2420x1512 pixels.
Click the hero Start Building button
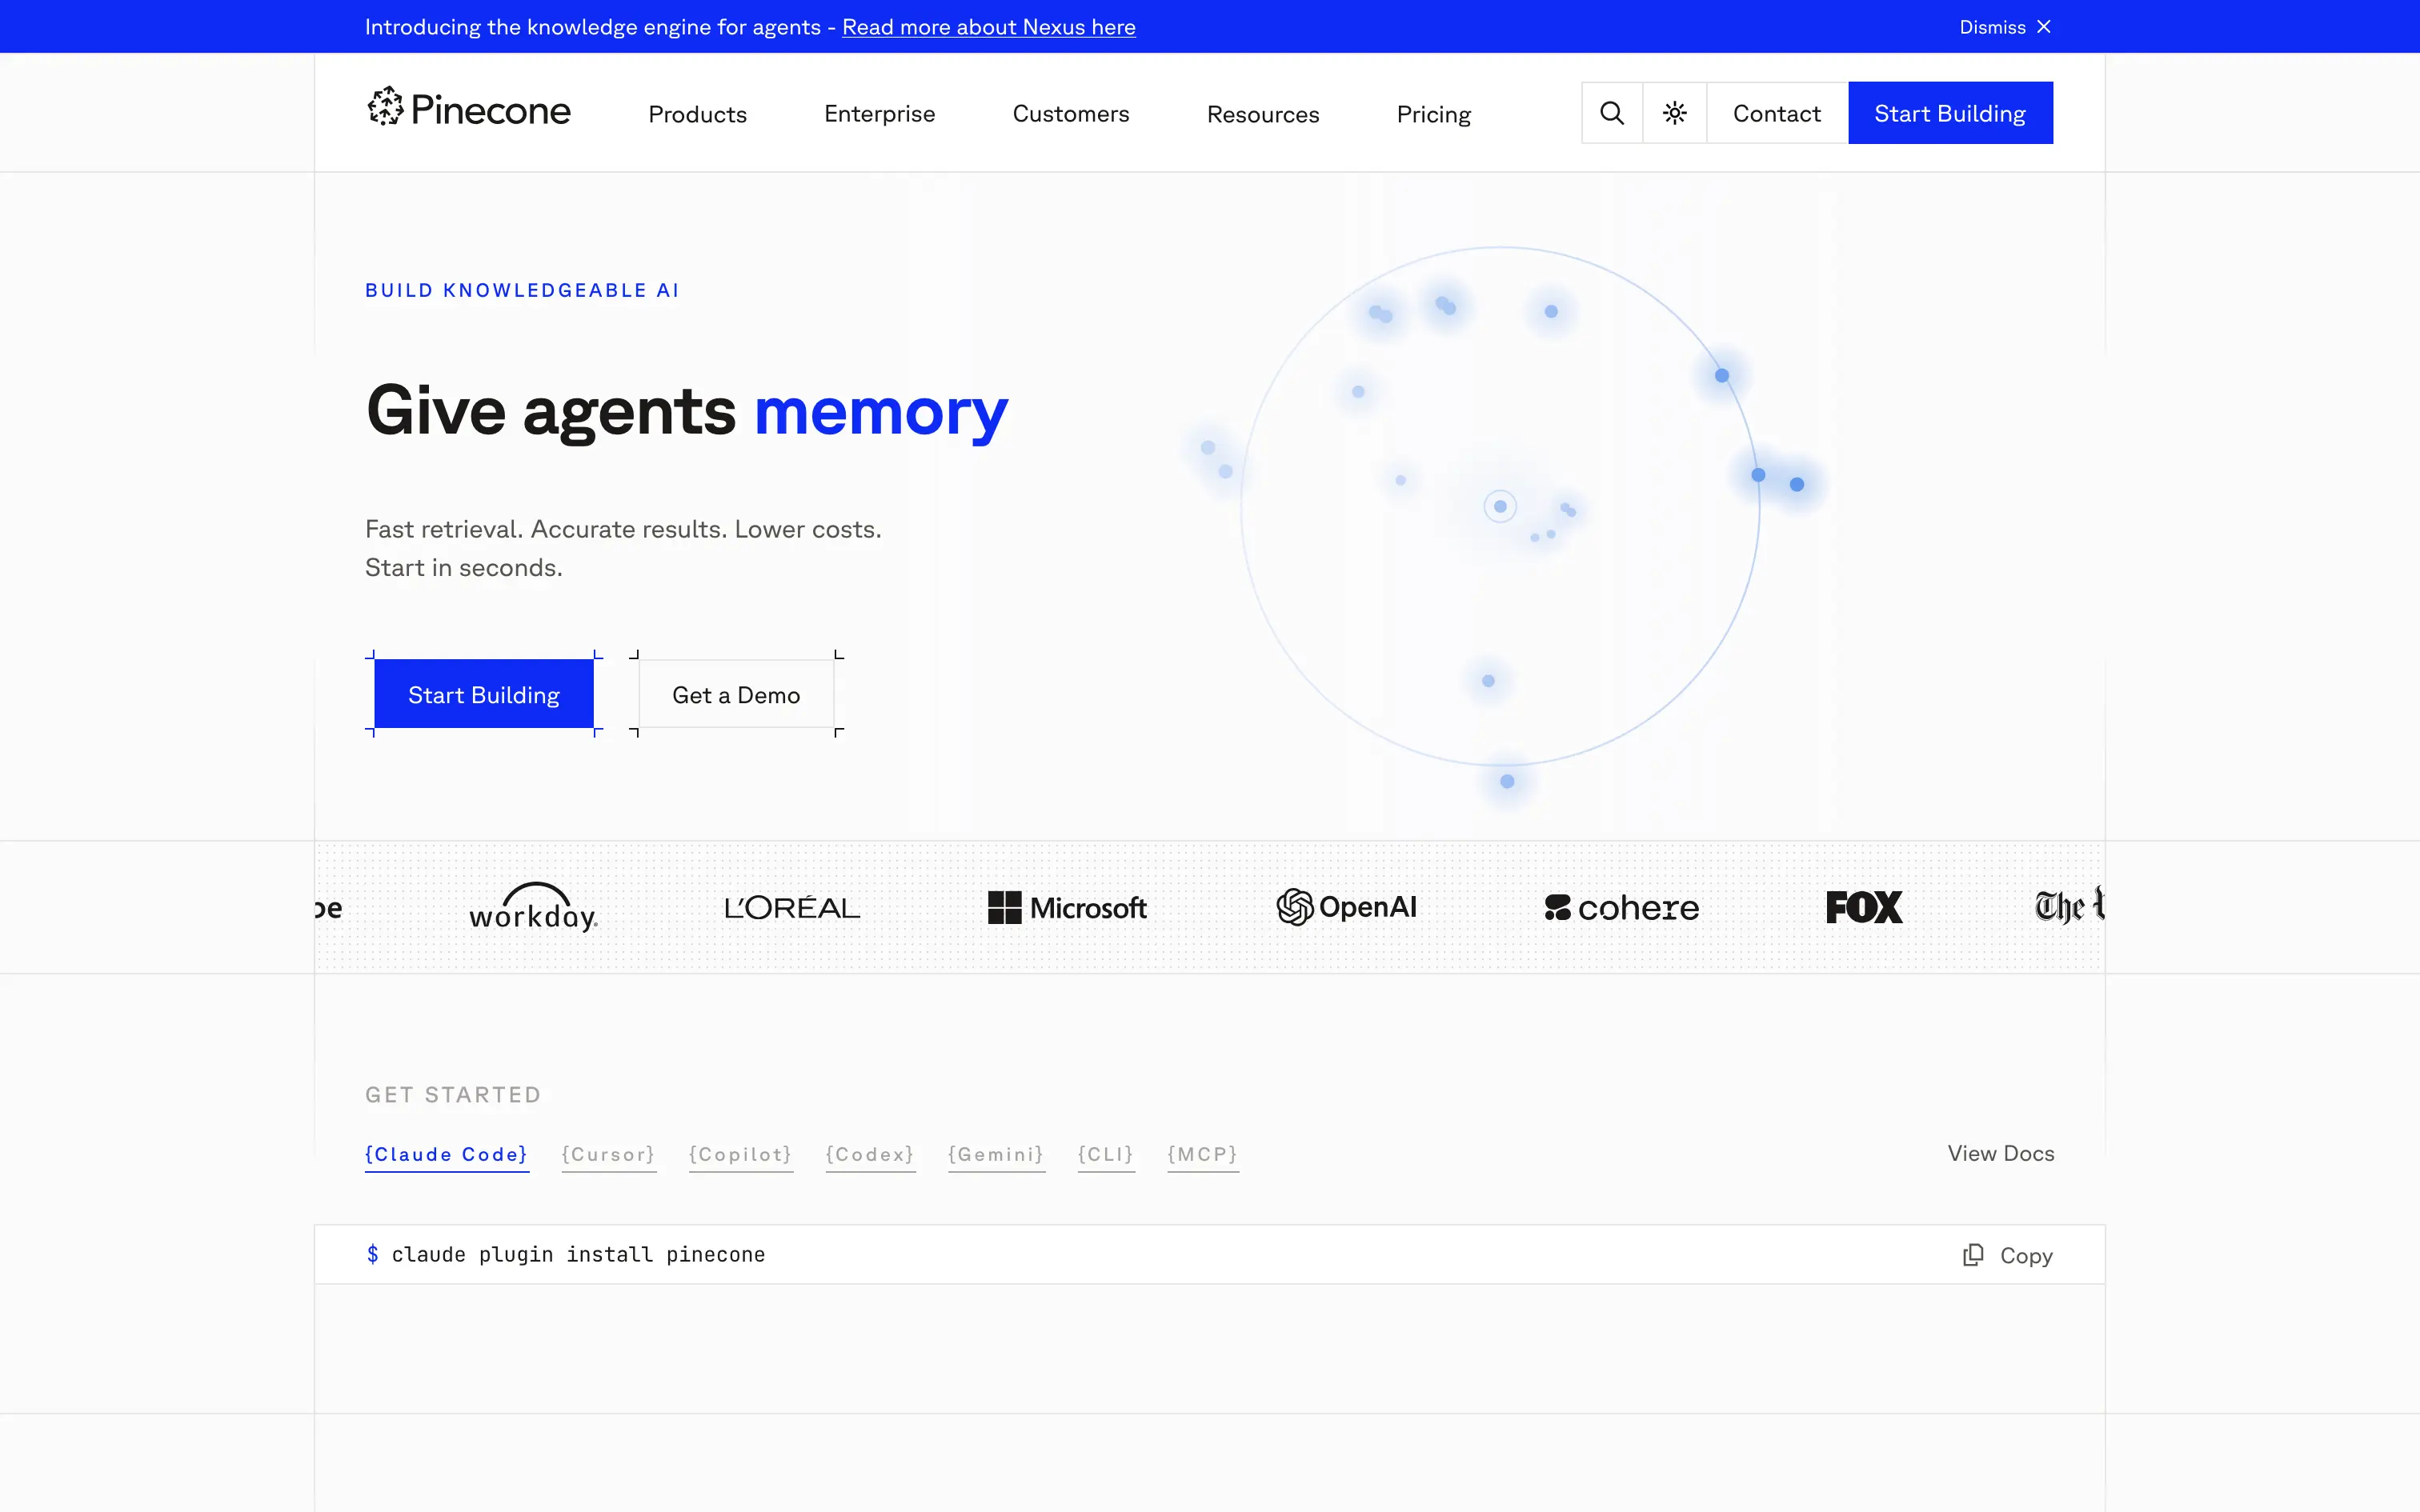(484, 694)
